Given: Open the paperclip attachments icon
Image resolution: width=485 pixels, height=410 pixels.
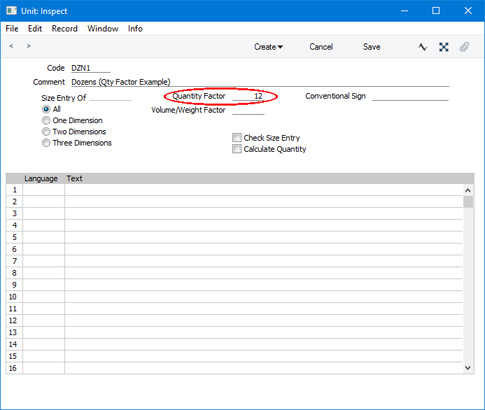Looking at the screenshot, I should point(464,47).
